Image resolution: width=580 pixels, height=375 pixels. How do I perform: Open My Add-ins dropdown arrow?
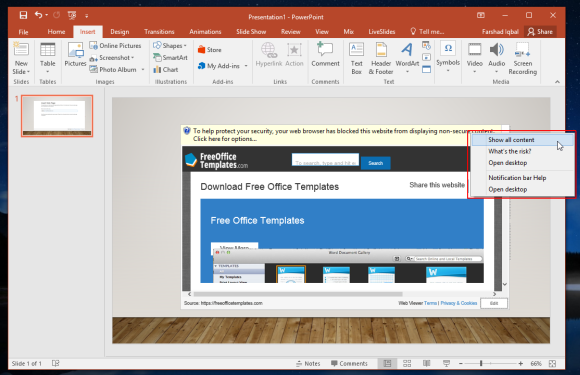(x=246, y=66)
